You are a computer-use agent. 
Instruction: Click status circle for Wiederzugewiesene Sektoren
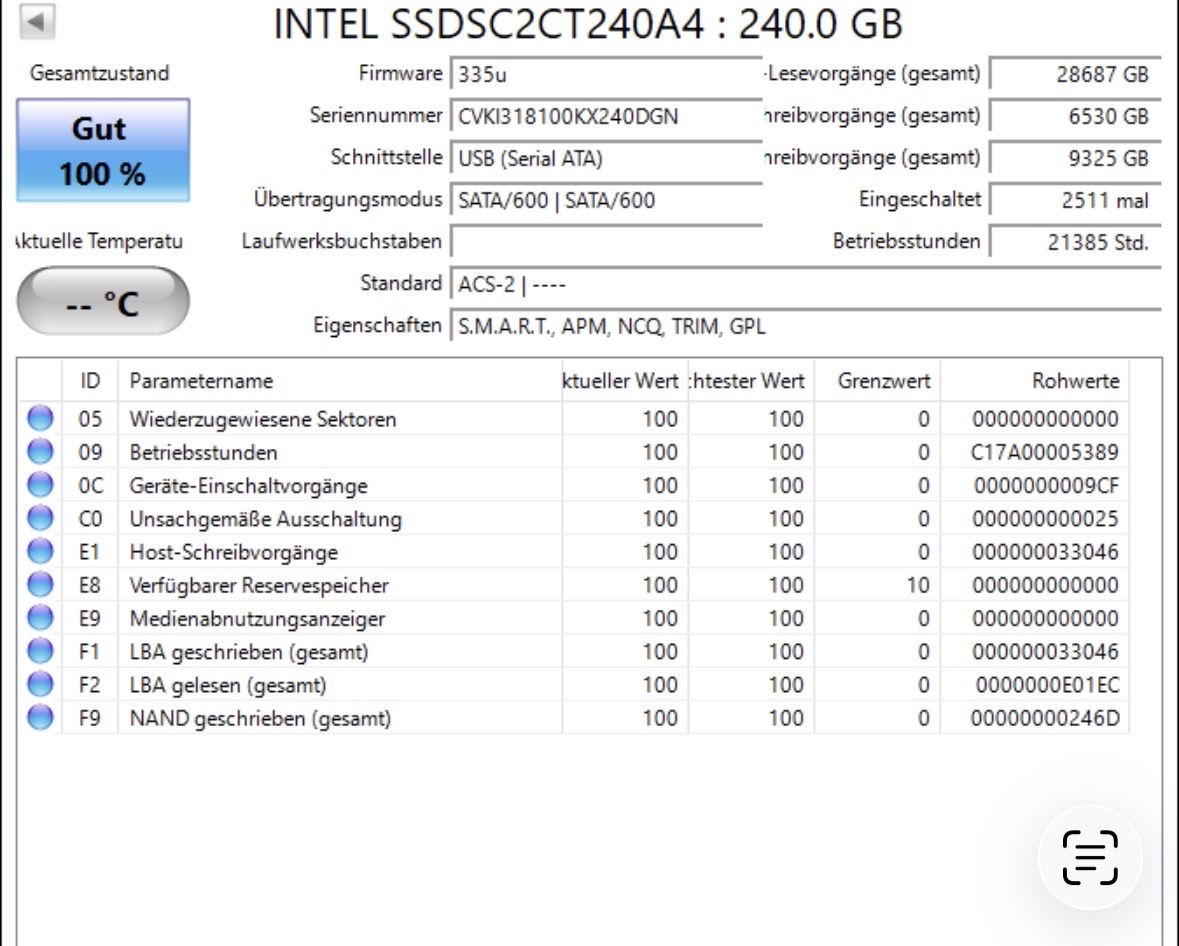40,418
